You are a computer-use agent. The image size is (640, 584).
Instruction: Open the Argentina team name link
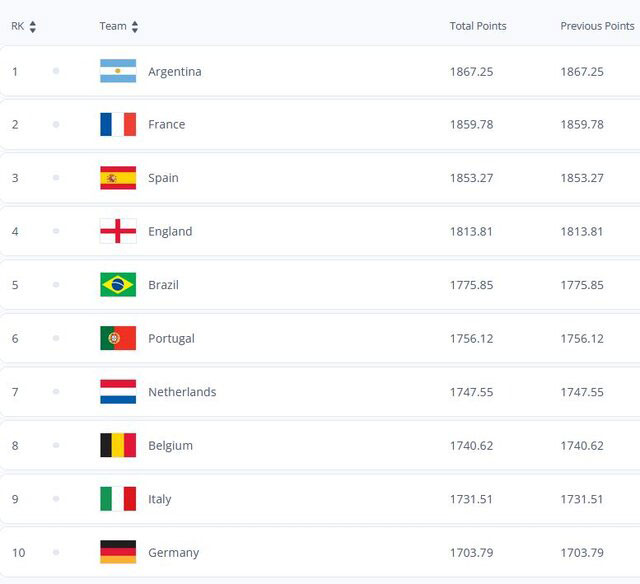[x=175, y=72]
